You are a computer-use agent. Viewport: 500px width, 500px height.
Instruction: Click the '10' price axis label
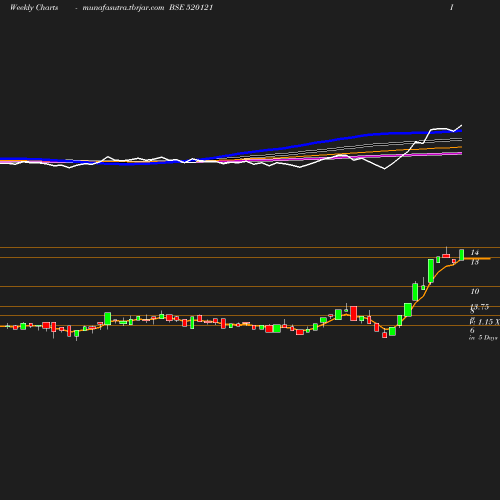point(475,291)
